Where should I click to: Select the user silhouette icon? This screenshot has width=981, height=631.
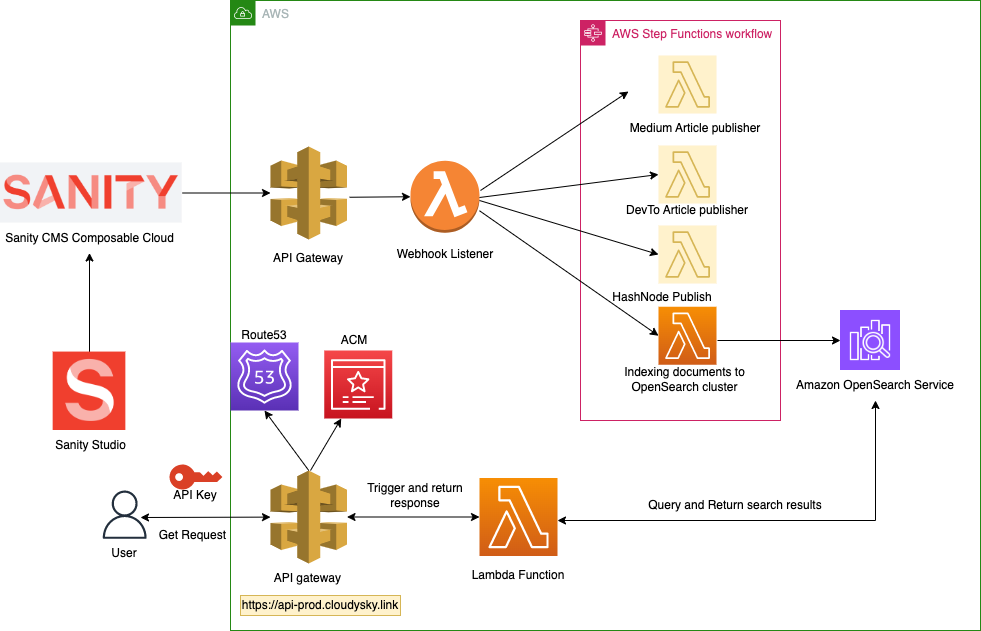click(x=124, y=515)
